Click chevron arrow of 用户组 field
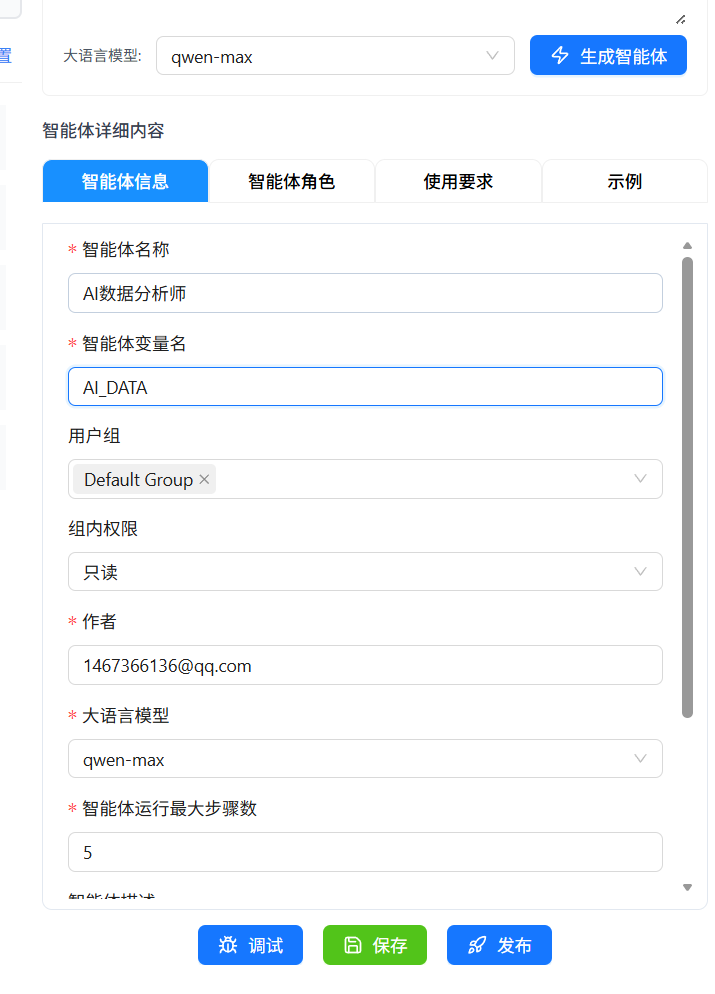The height and width of the screenshot is (994, 715). (640, 479)
